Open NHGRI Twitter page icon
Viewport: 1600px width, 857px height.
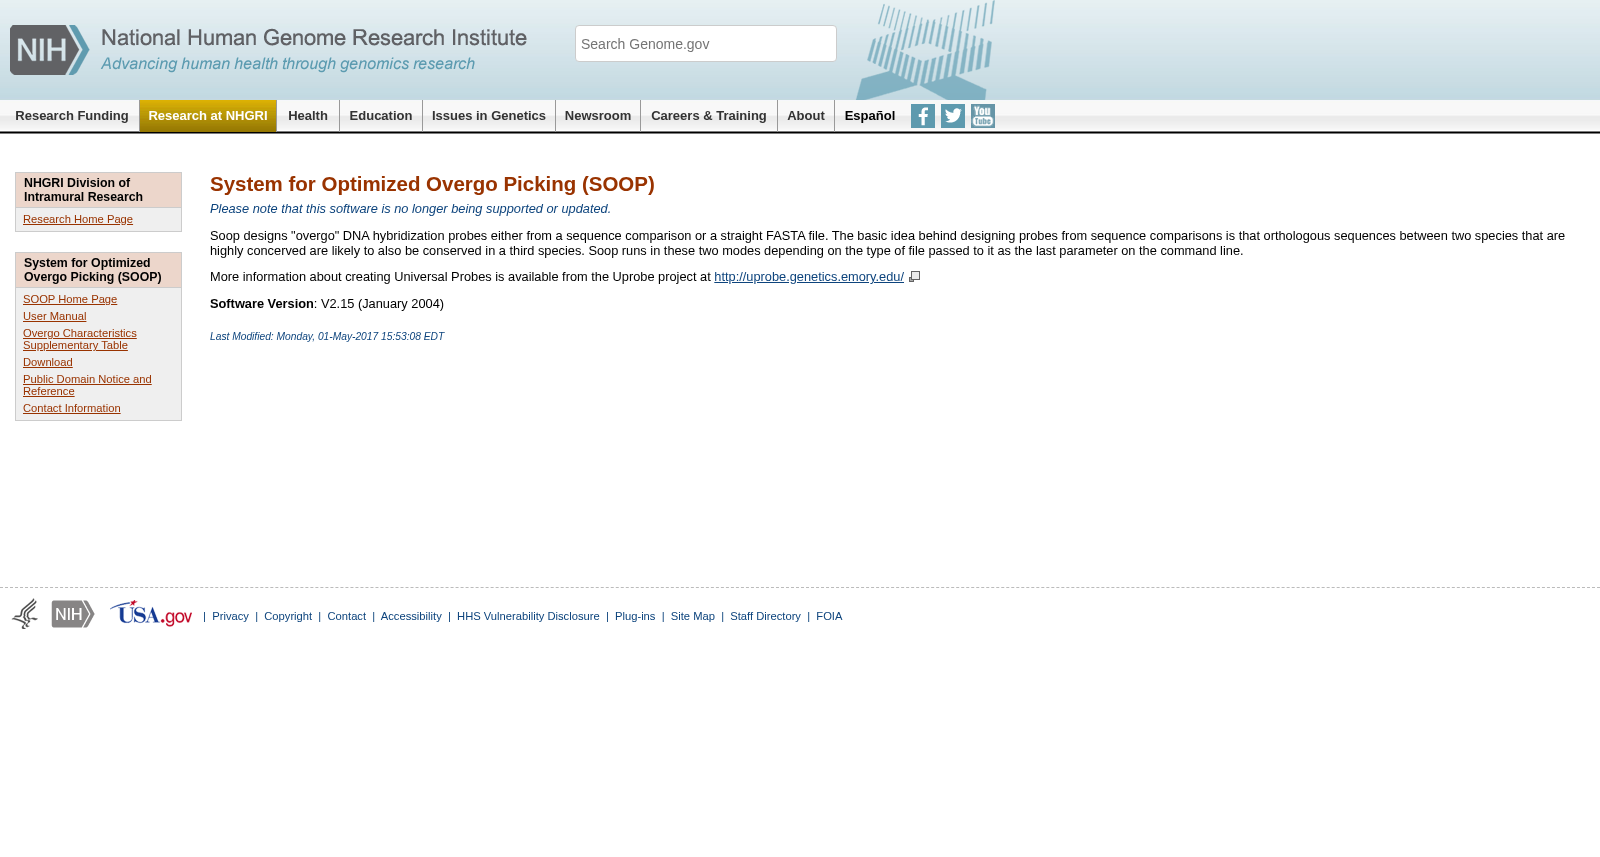(x=953, y=116)
